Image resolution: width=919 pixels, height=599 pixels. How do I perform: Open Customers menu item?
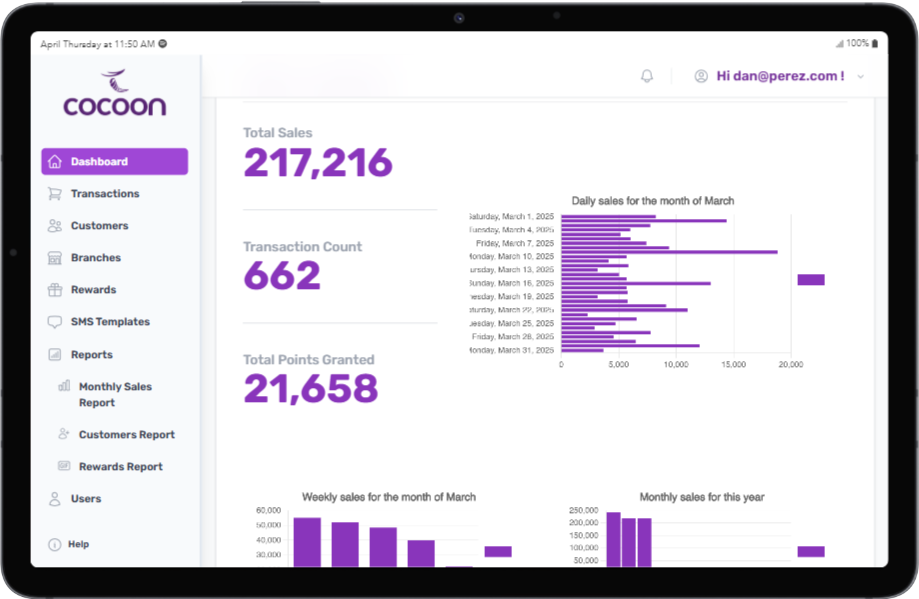pos(100,226)
